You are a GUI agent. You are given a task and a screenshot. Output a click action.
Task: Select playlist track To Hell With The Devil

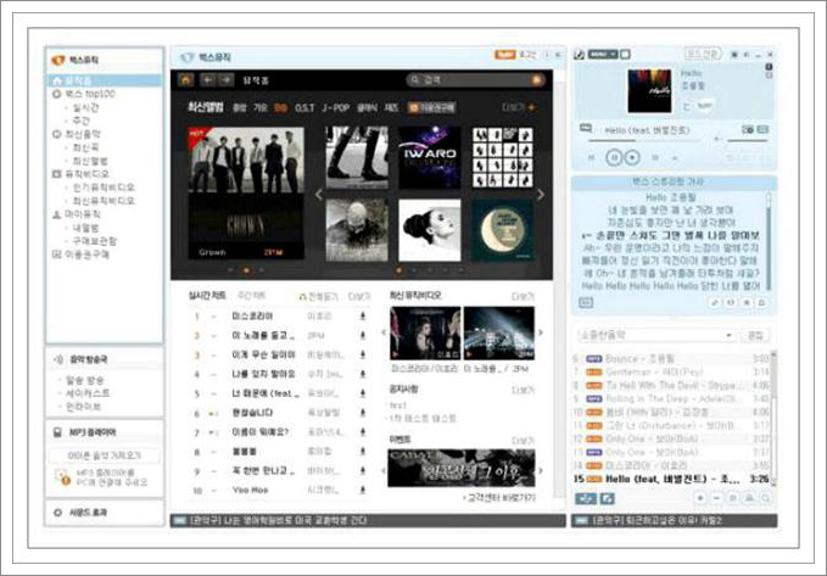tap(670, 386)
